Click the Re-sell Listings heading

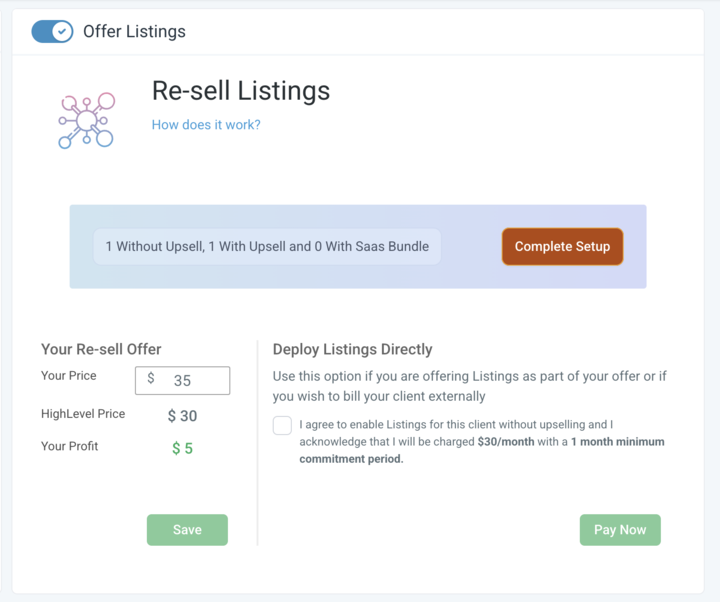pyautogui.click(x=241, y=91)
